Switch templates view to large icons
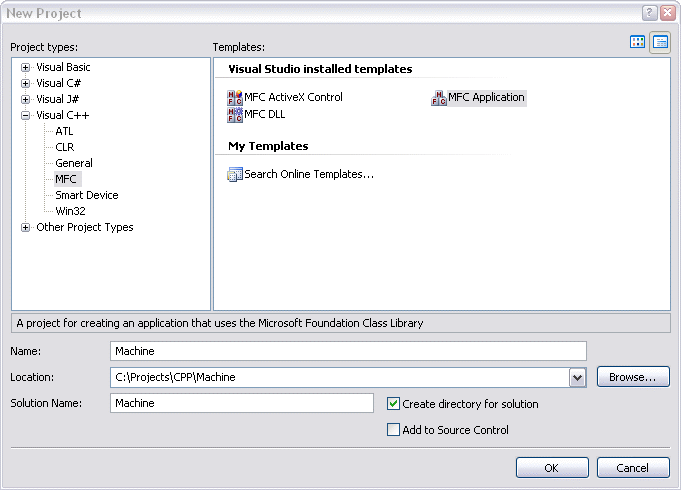681x490 pixels. (x=637, y=42)
